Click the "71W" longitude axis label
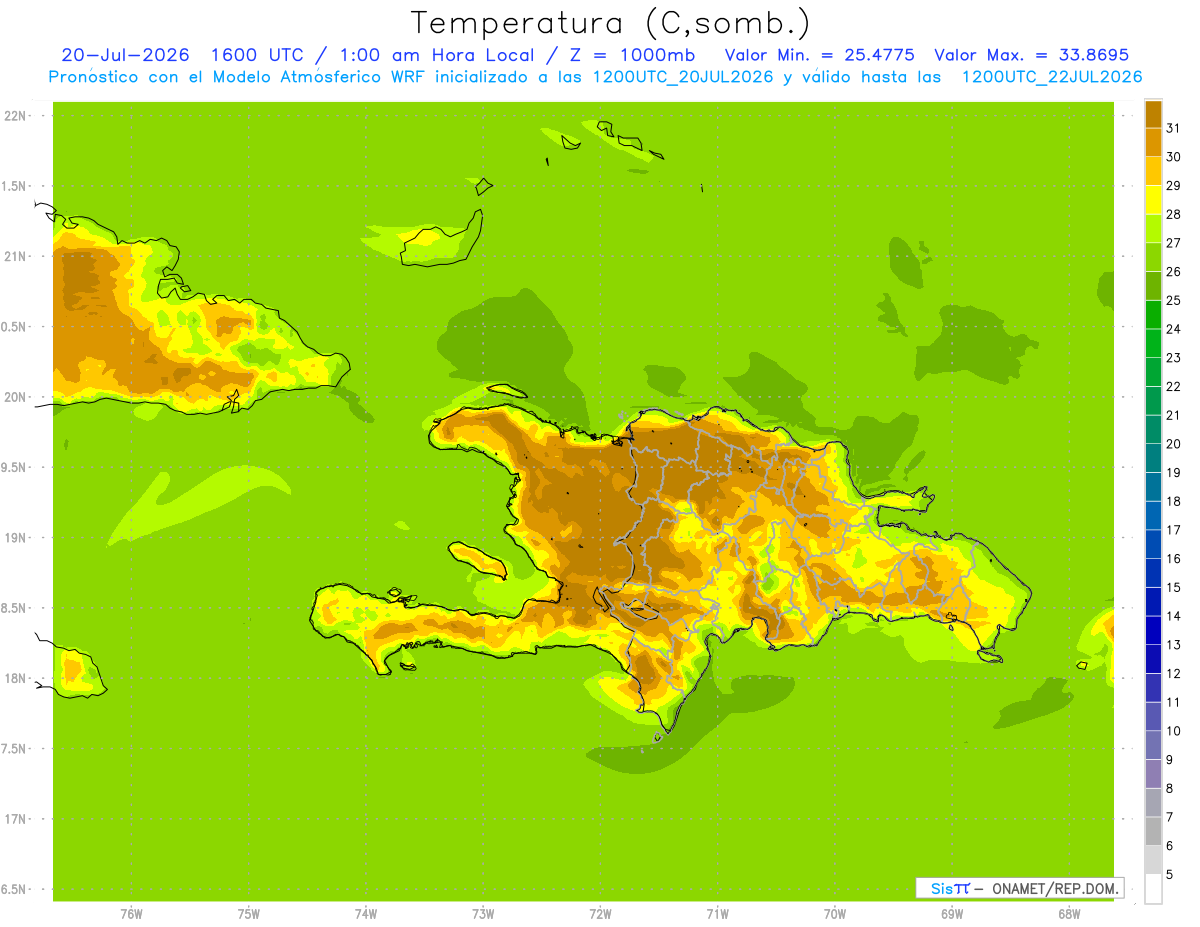Viewport: 1200px width, 927px height. 717,914
